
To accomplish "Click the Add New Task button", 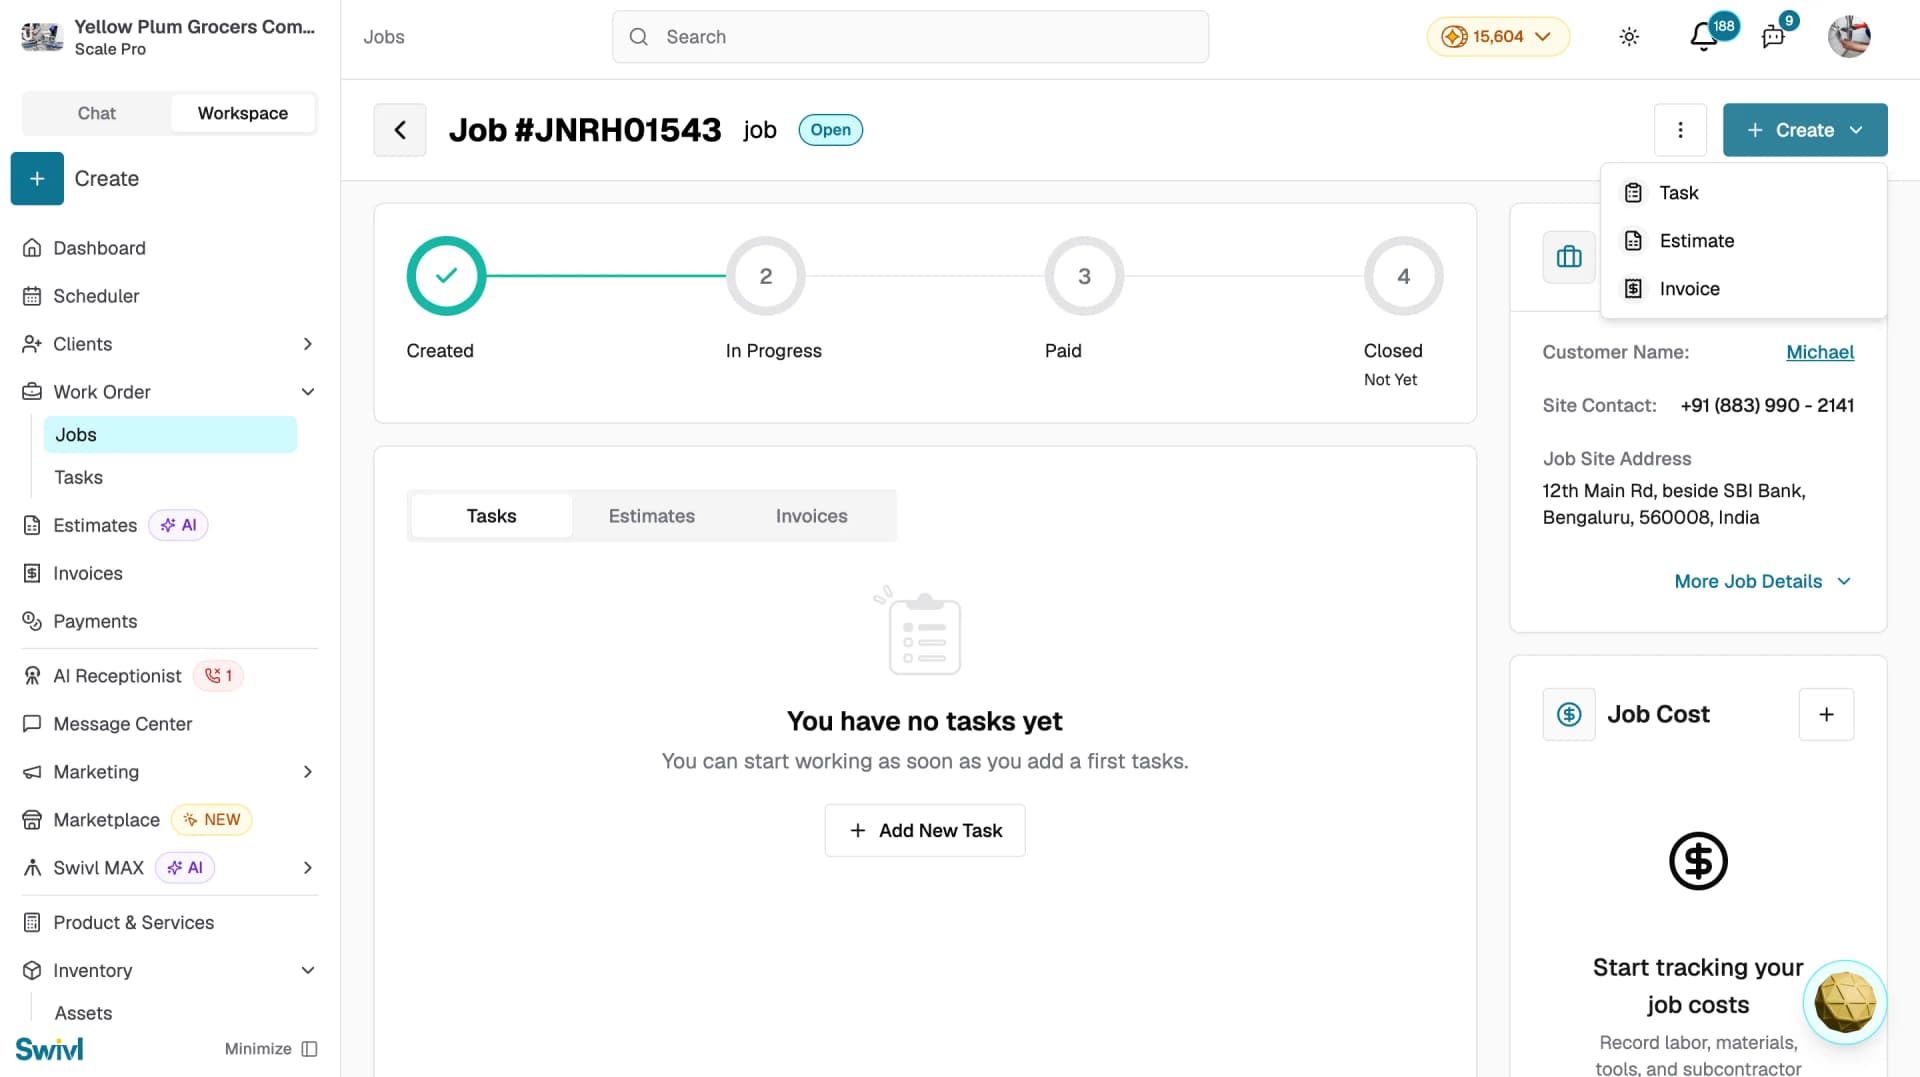I will tap(925, 830).
